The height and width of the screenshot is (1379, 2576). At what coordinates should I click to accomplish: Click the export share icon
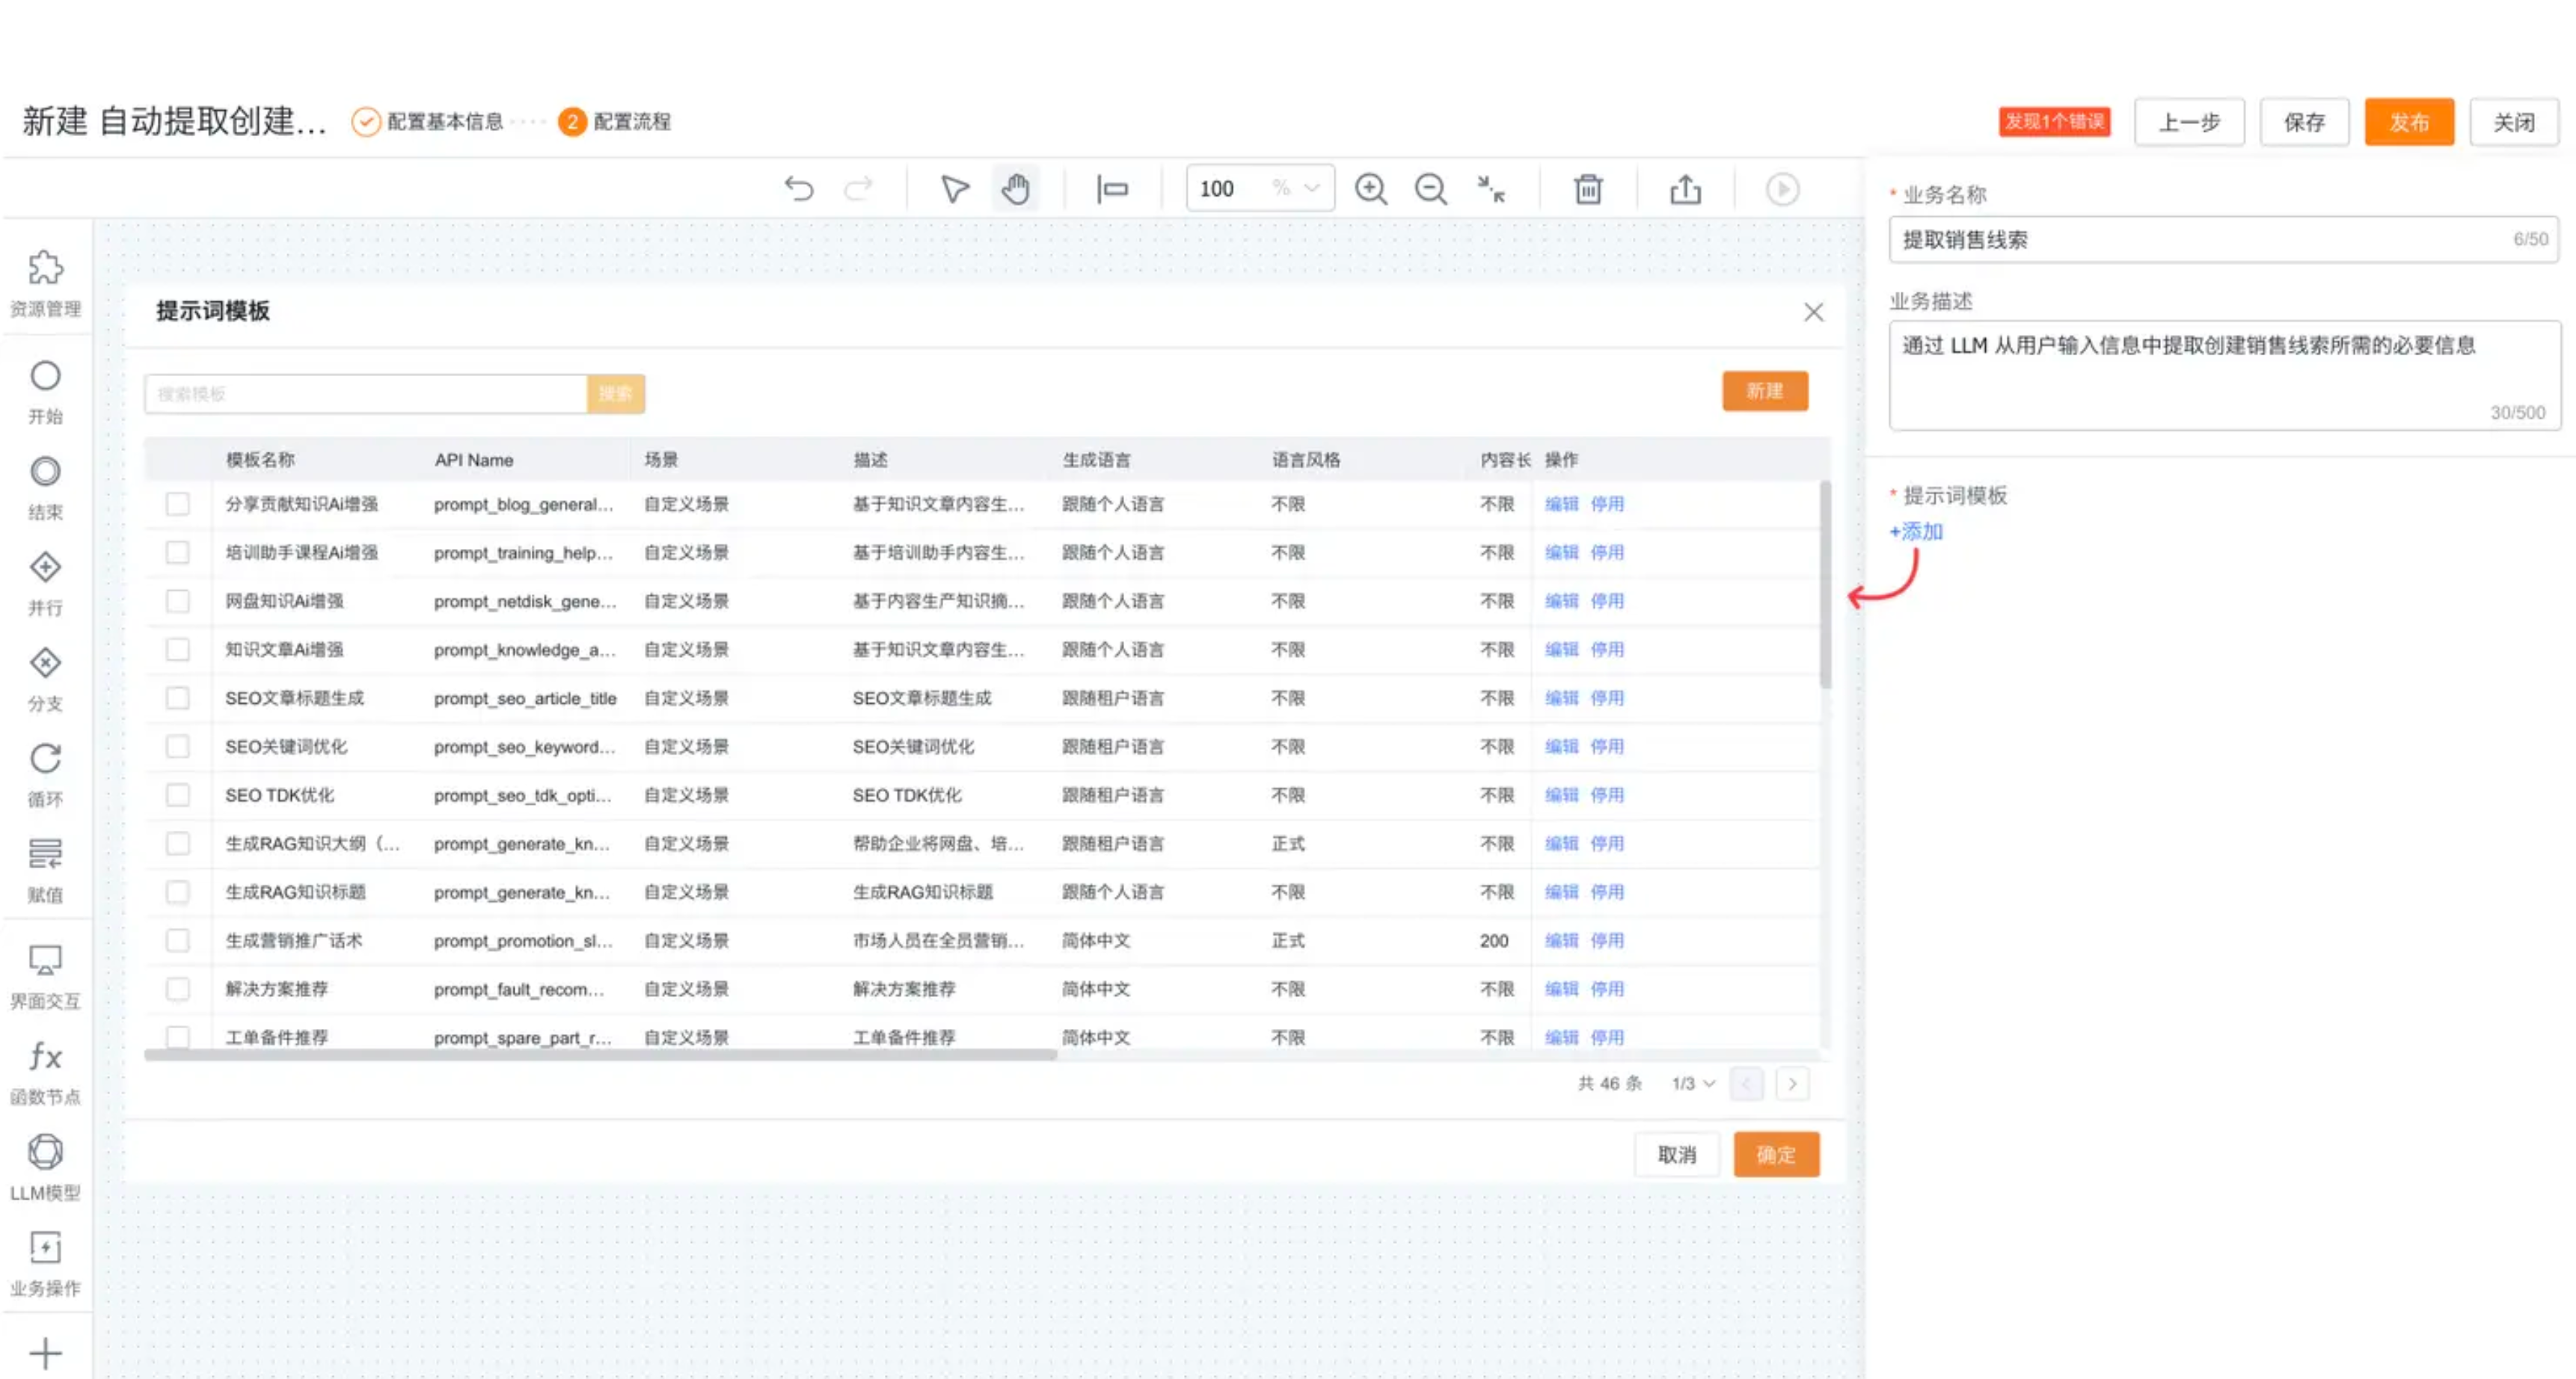pos(1685,189)
